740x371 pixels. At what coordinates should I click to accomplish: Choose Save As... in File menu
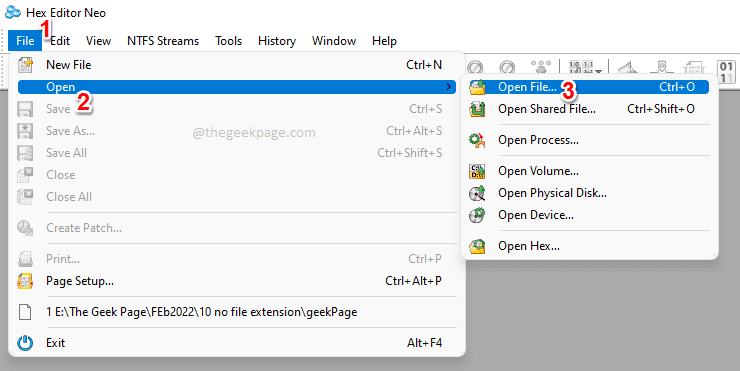tap(237, 131)
